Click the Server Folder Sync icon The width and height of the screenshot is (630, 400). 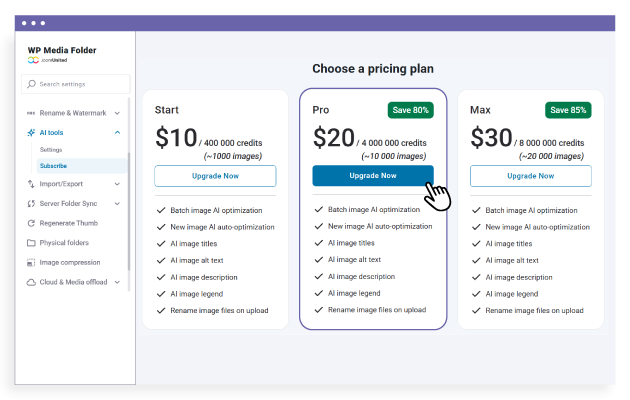point(31,203)
